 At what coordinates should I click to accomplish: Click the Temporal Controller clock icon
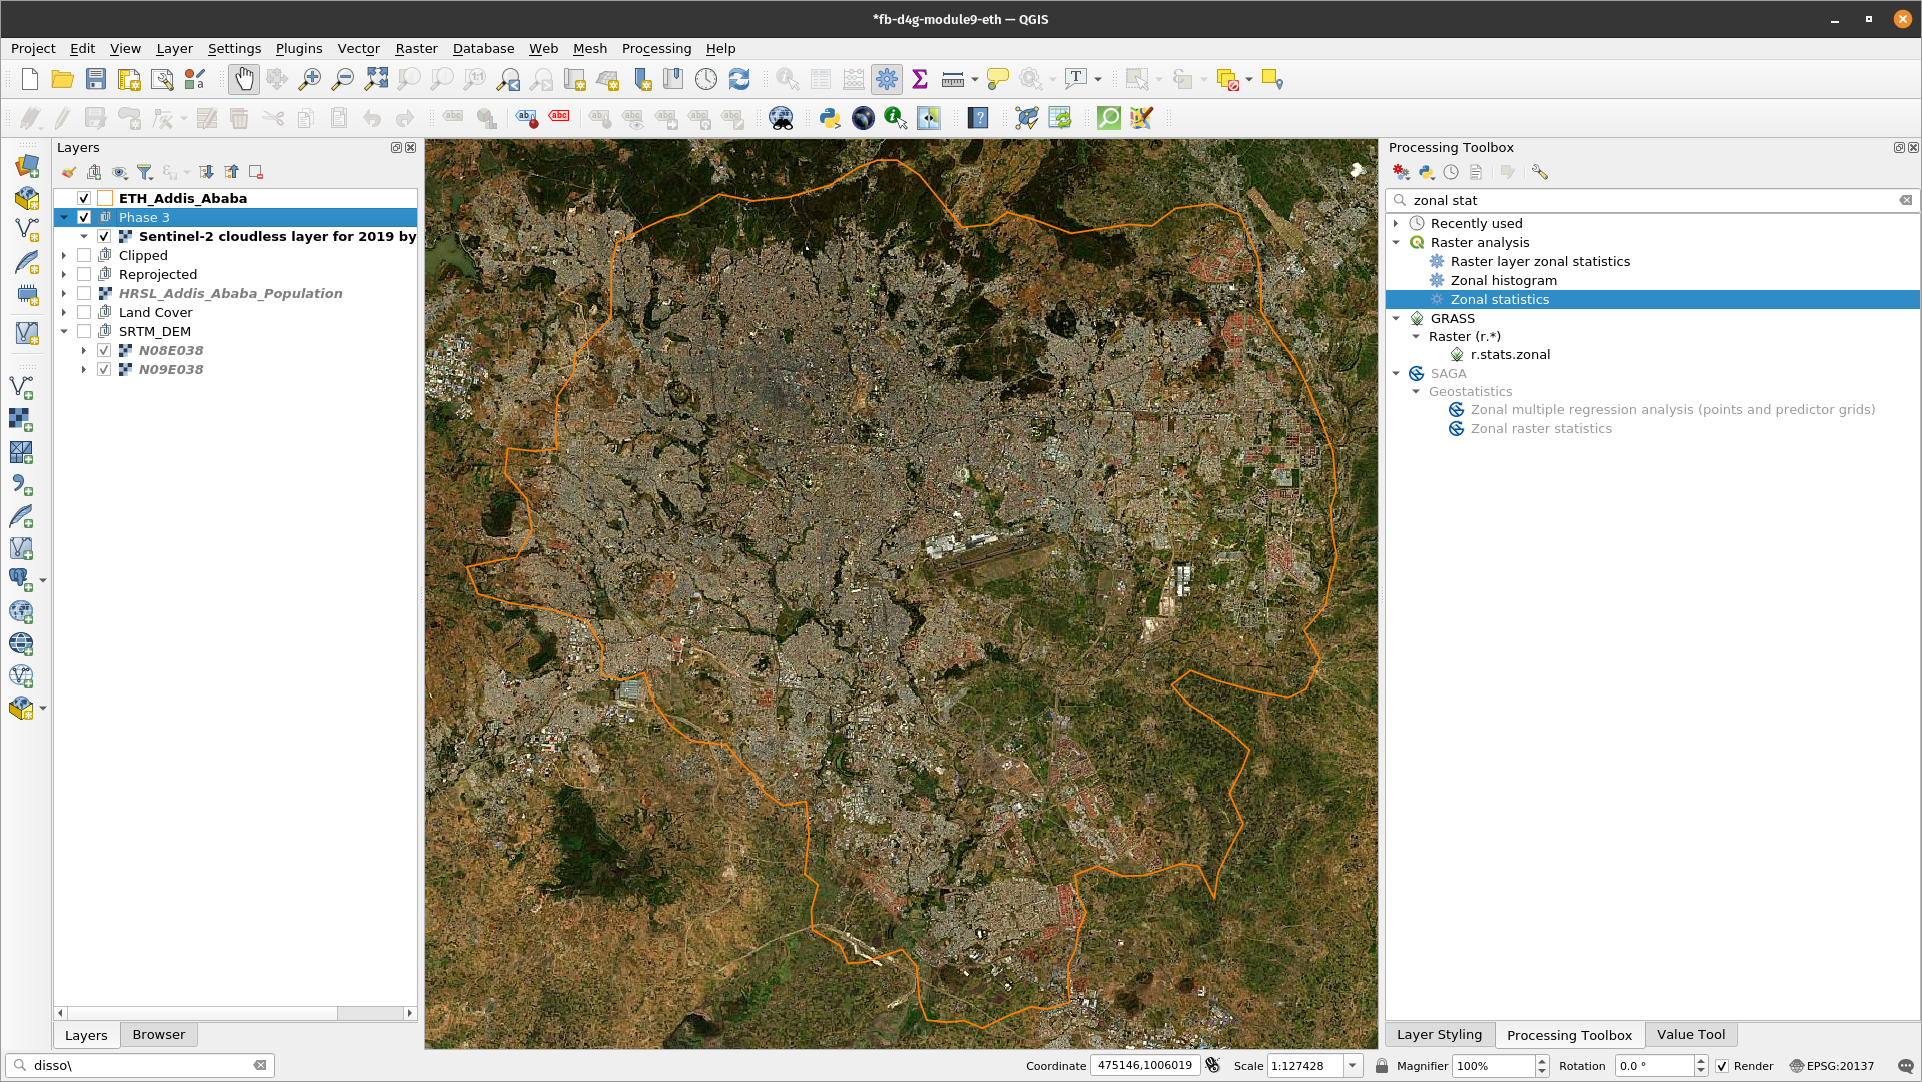pyautogui.click(x=706, y=80)
